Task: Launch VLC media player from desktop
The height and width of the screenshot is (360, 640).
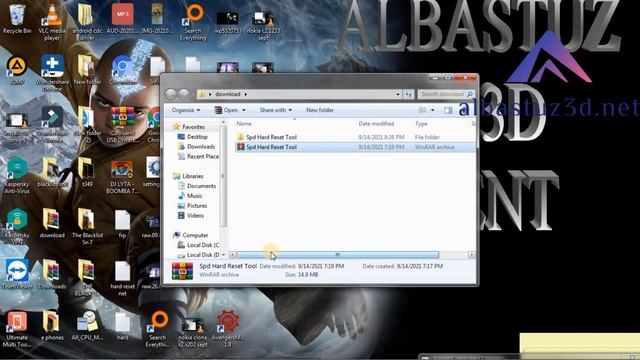Action: 52,22
